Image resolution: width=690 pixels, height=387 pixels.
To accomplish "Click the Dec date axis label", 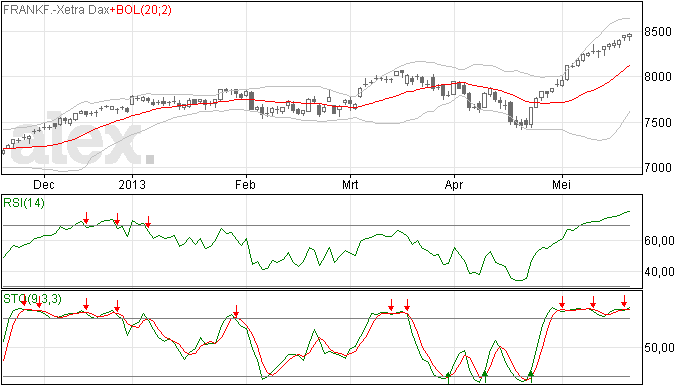I will point(44,184).
